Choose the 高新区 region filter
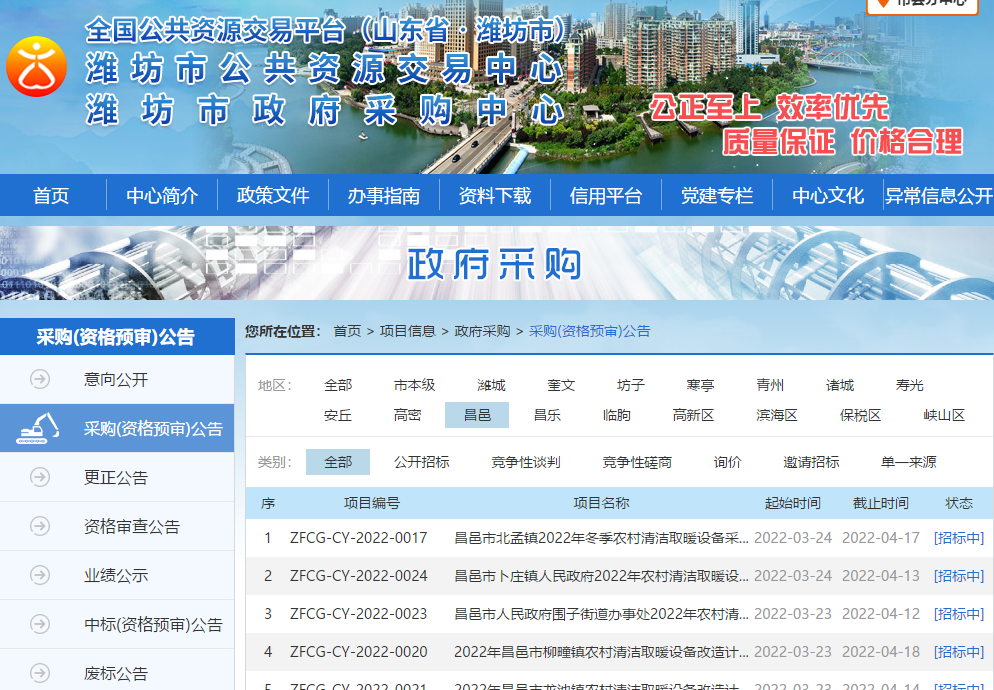 [693, 414]
